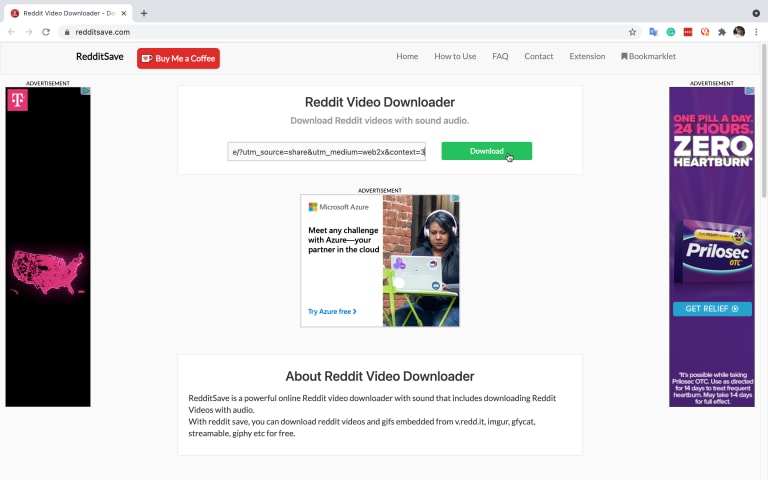Close the Reddit Video Downloader tab
This screenshot has height=480, width=768.
tap(124, 13)
